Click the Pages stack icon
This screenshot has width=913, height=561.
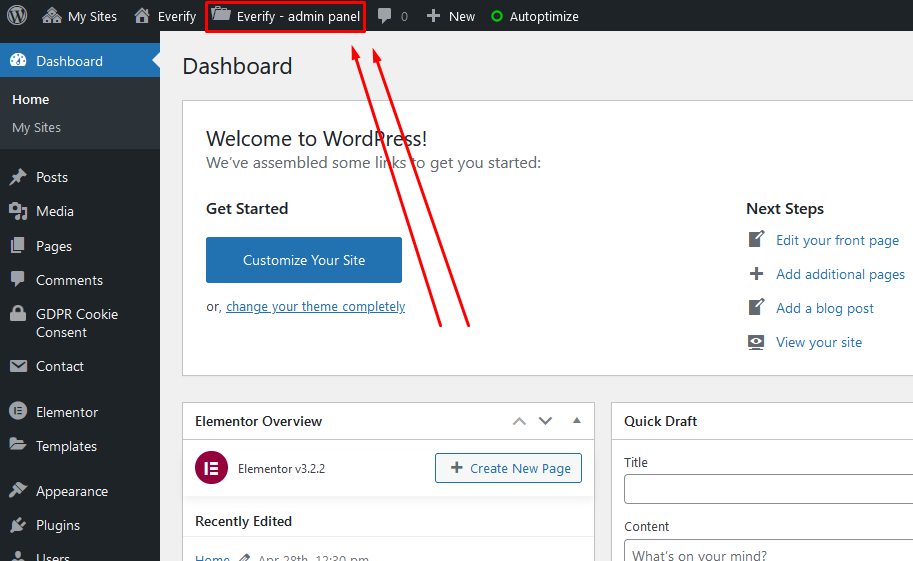[x=18, y=245]
